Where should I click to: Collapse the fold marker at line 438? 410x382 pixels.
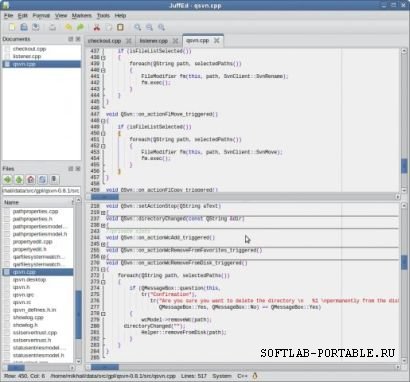point(103,57)
